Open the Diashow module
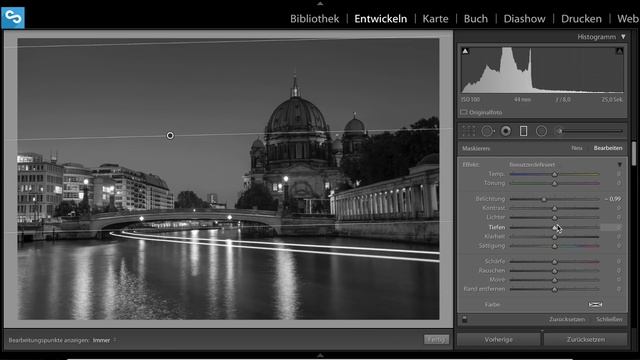The width and height of the screenshot is (640, 360). [524, 19]
